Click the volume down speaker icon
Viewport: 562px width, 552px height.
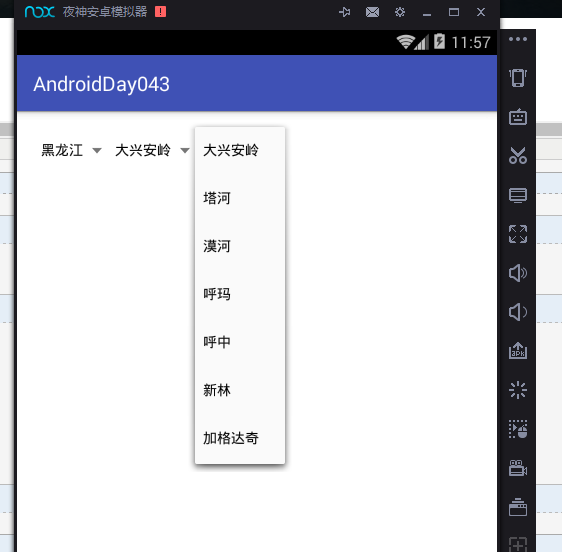518,312
